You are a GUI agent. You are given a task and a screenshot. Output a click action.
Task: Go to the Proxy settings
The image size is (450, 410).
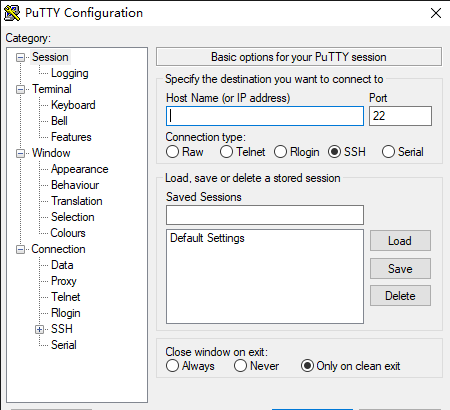tap(64, 281)
